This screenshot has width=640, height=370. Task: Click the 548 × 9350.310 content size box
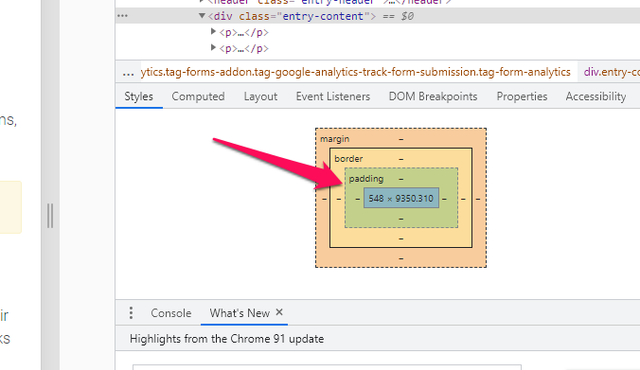[x=401, y=198]
